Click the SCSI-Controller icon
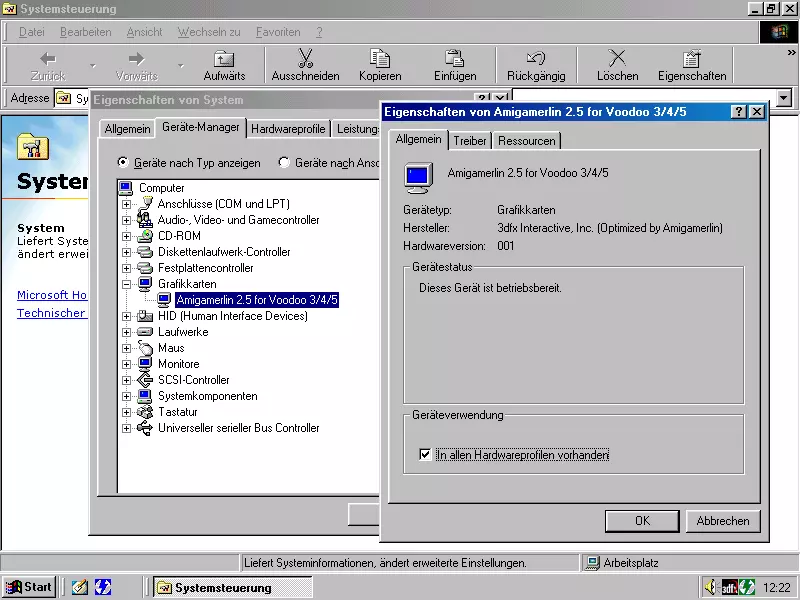This screenshot has height=600, width=800. click(145, 380)
